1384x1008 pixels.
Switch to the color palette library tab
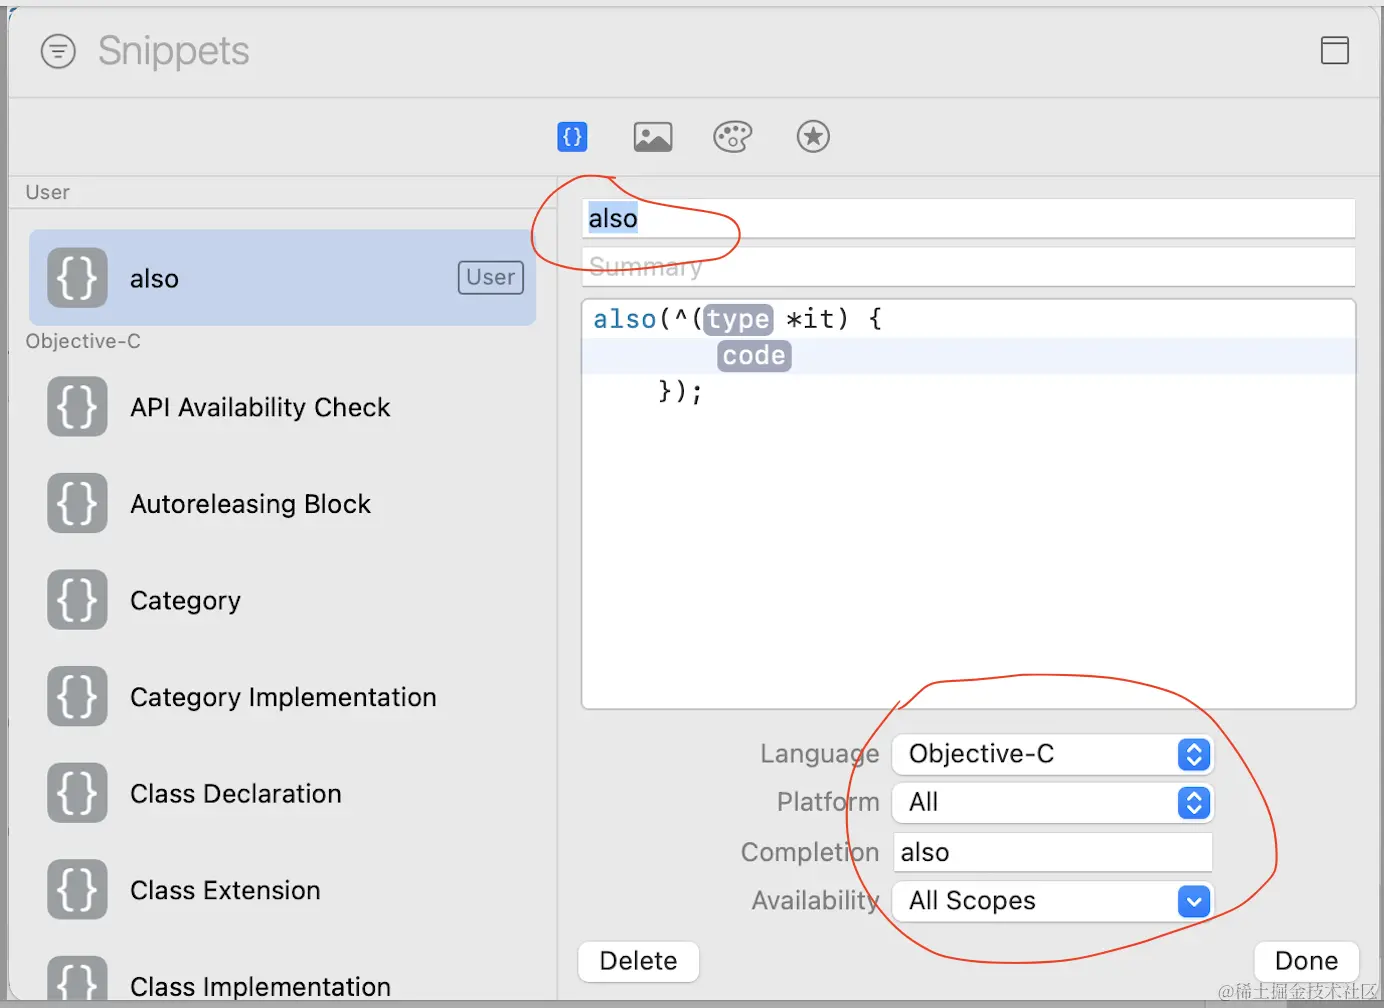[x=733, y=136]
